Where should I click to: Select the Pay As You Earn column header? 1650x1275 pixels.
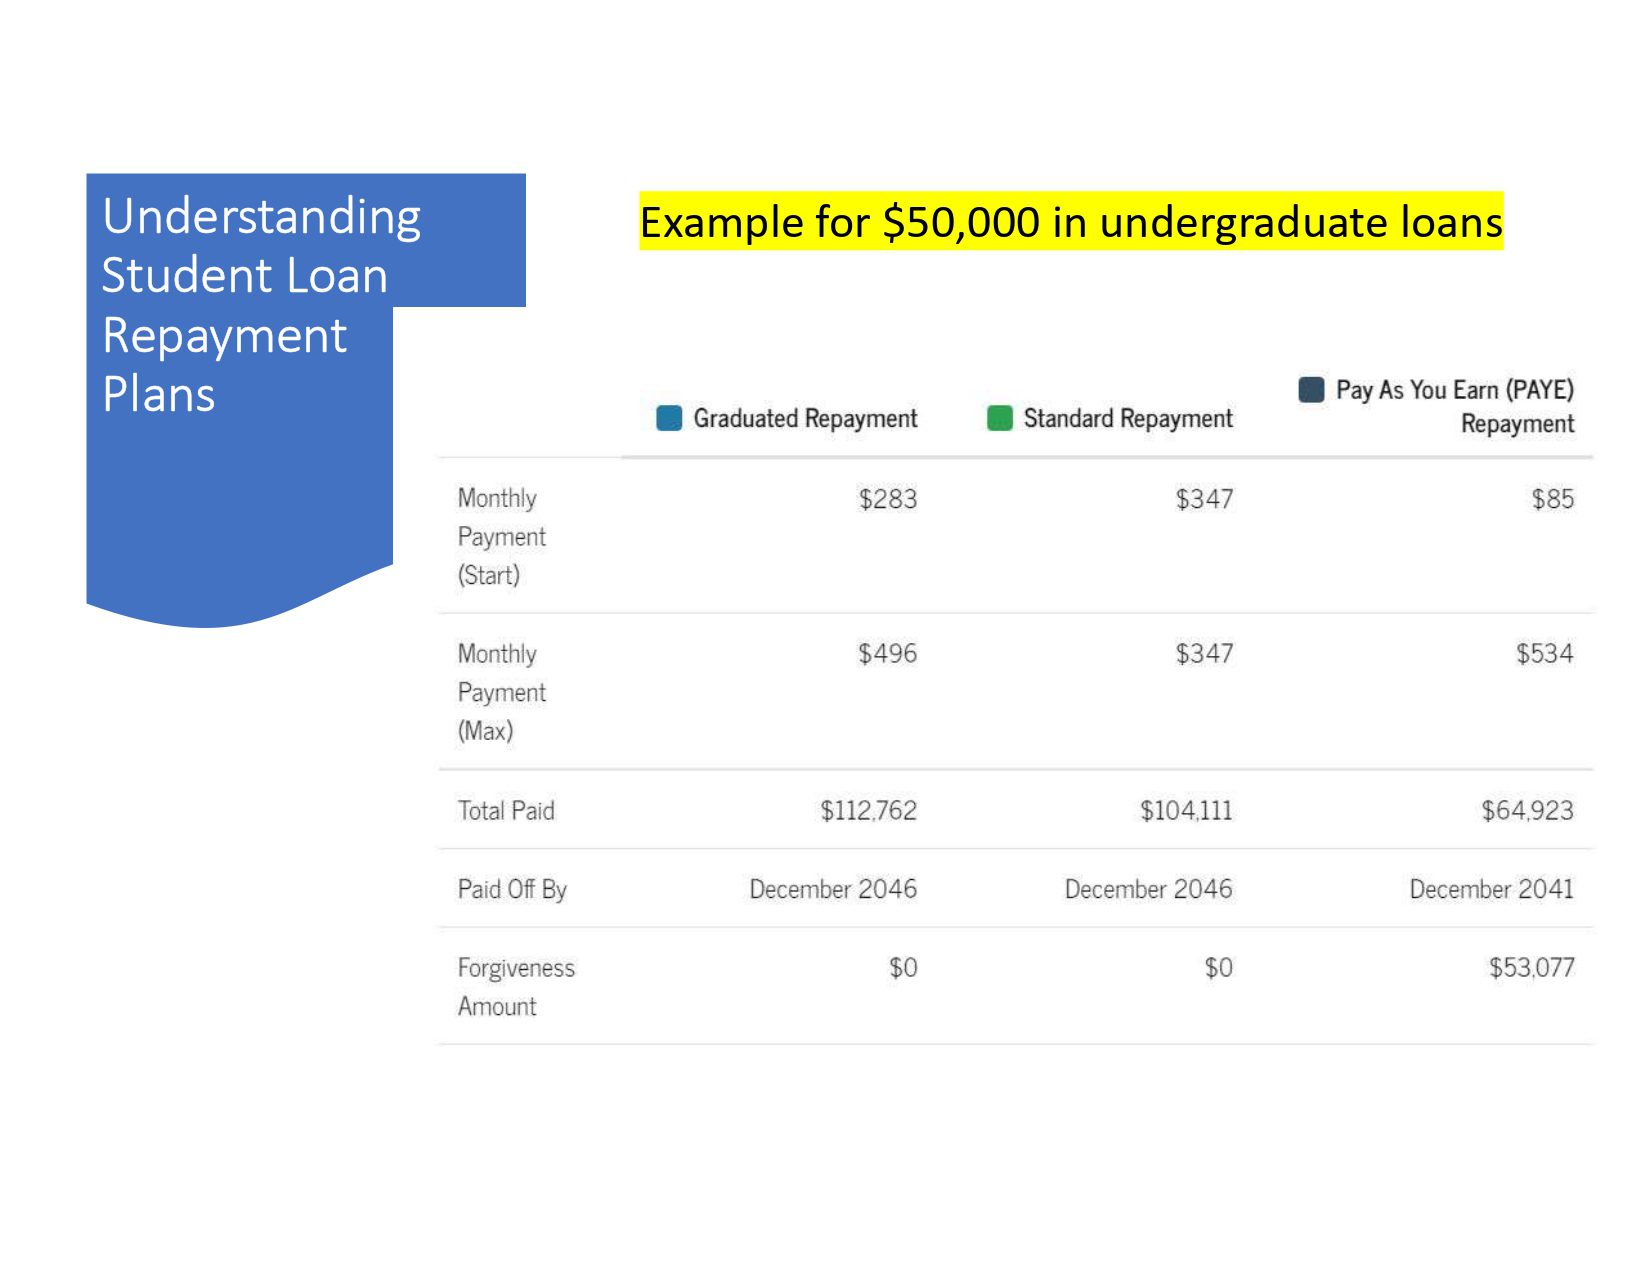(1454, 405)
